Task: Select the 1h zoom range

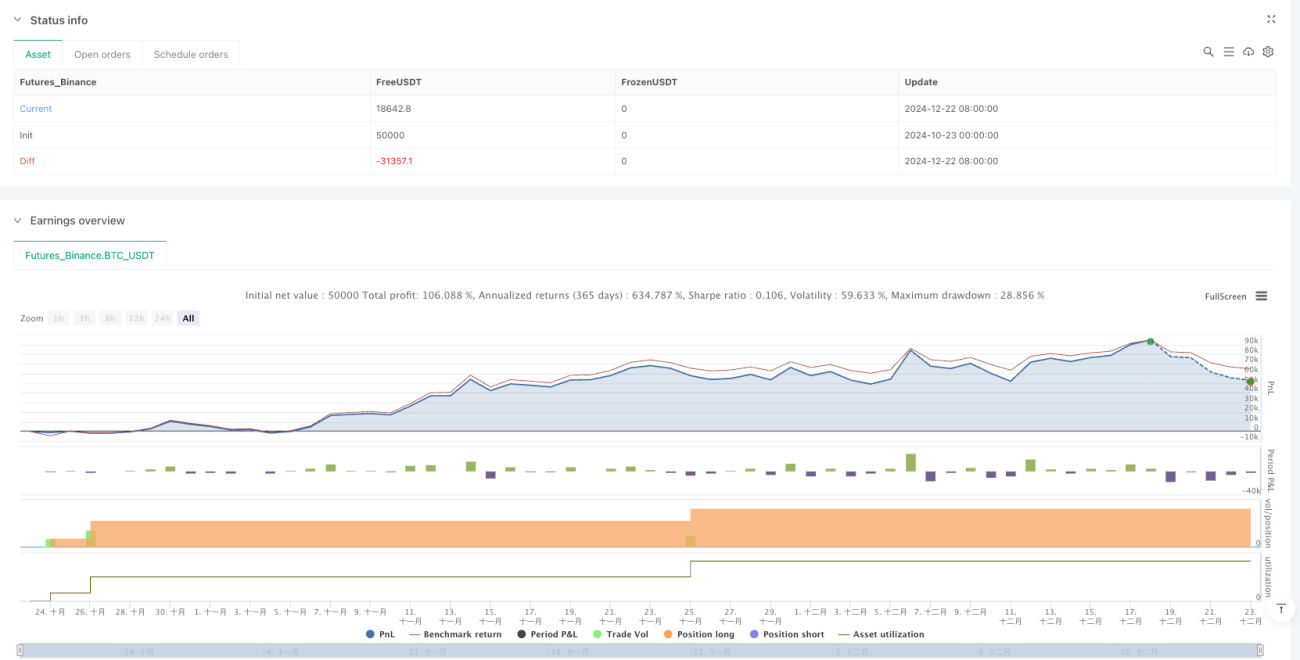Action: coord(59,318)
